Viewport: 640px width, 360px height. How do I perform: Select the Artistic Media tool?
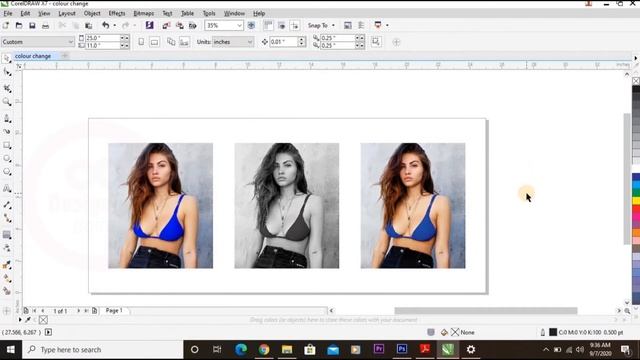[x=7, y=131]
